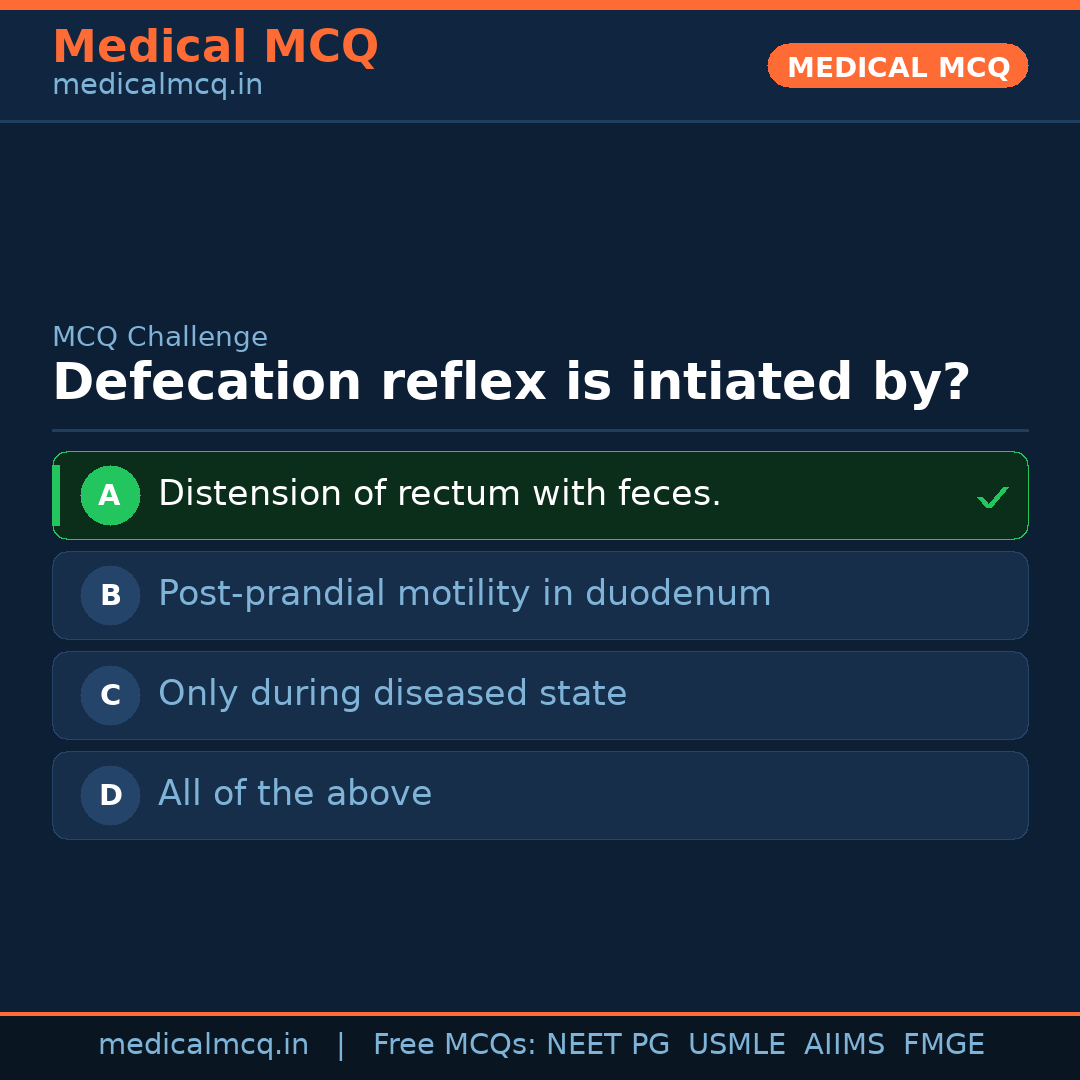Viewport: 1080px width, 1080px height.
Task: Click the green checkmark on option A
Action: pos(992,497)
